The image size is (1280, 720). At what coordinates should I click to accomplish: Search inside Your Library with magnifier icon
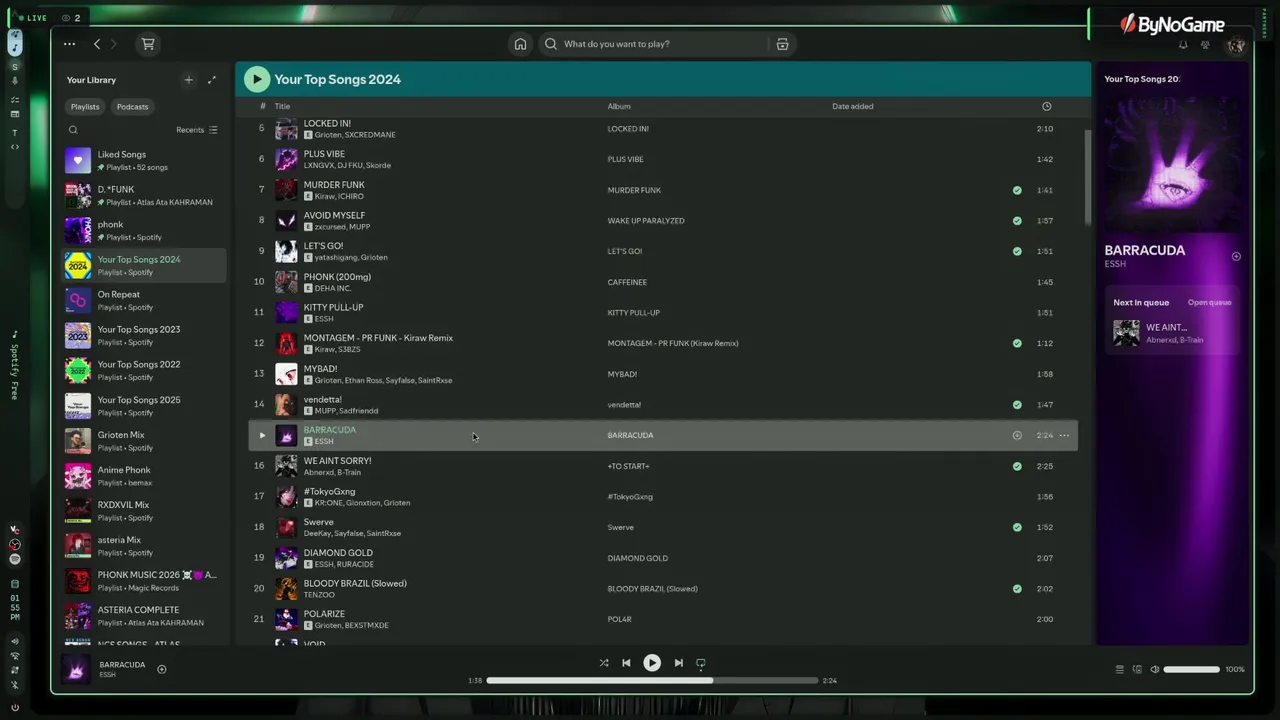[73, 130]
